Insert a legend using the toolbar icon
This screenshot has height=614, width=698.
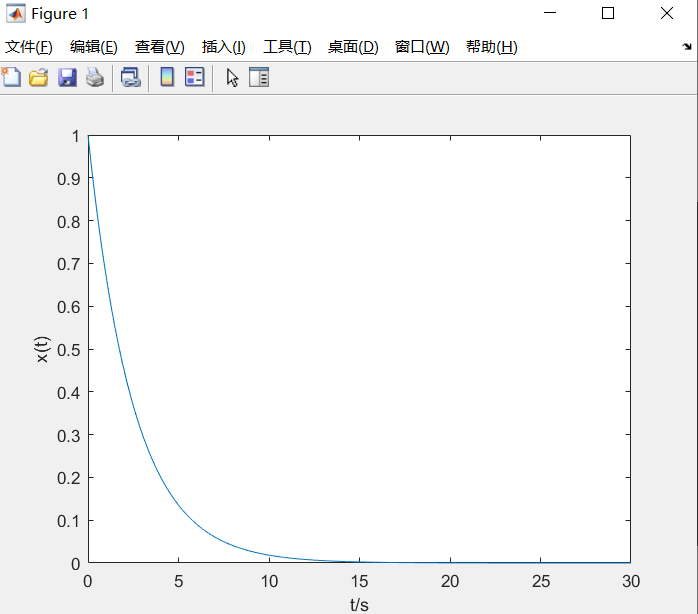point(195,77)
